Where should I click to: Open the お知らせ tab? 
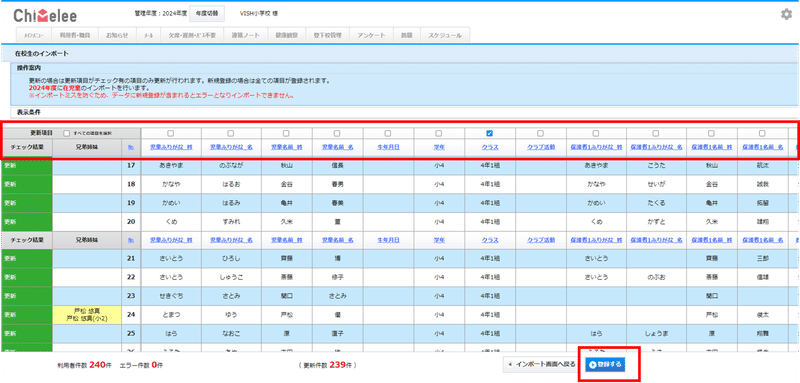[117, 35]
